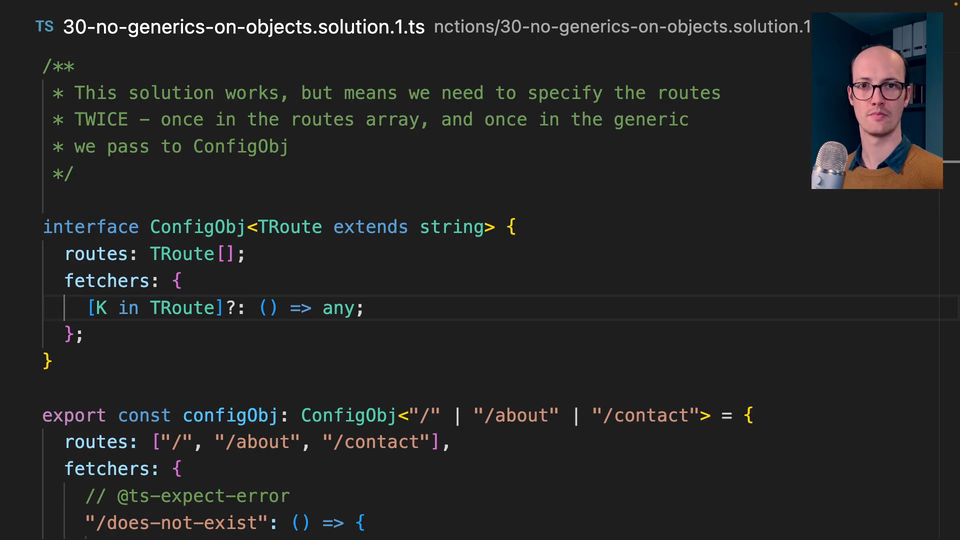
Task: Click the 'export' keyword
Action: [x=74, y=415]
